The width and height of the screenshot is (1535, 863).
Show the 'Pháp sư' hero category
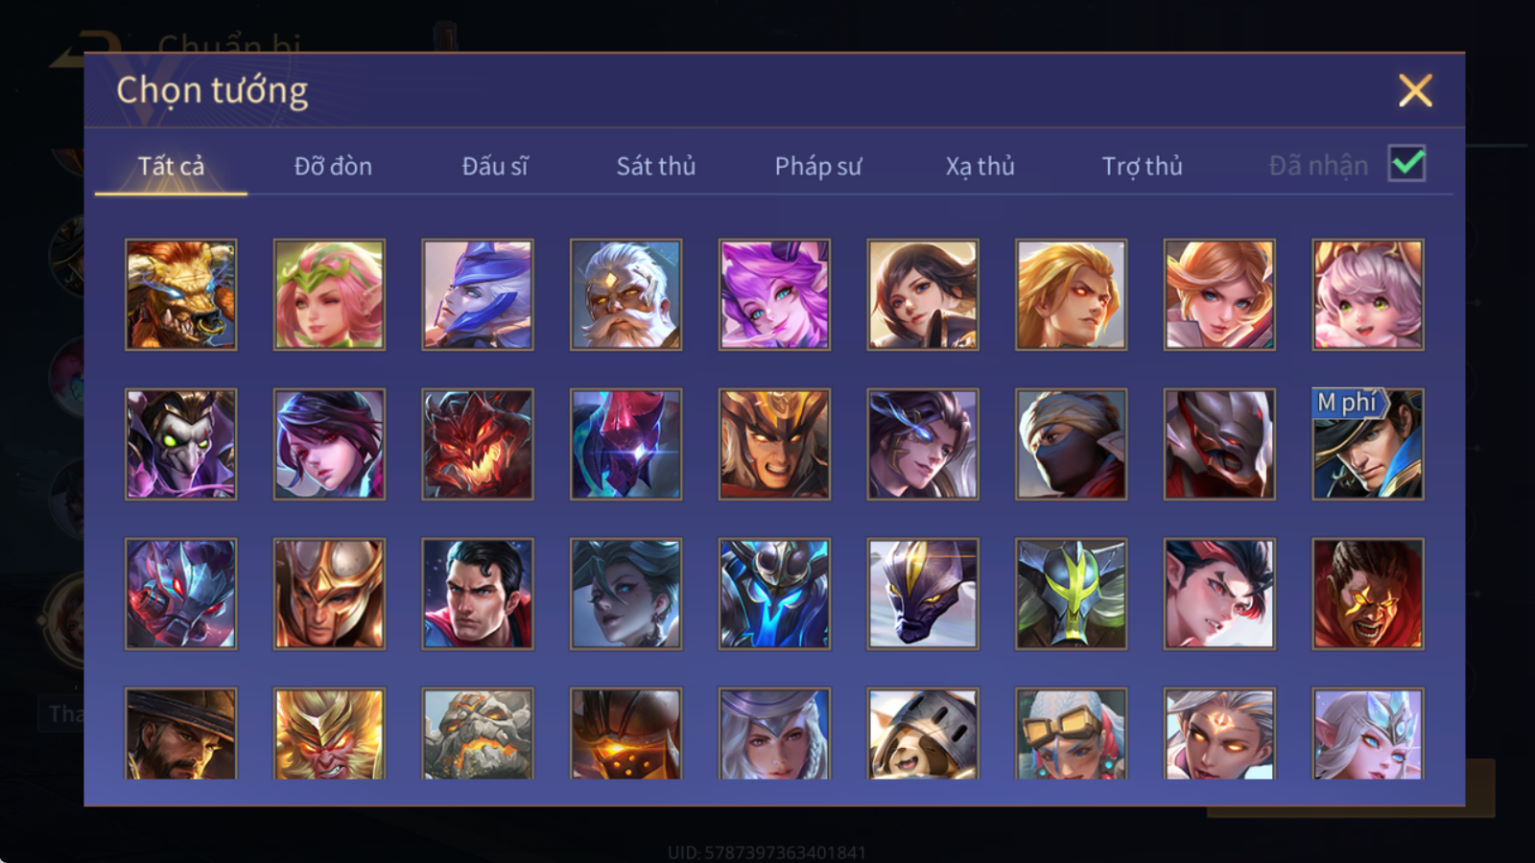pos(818,166)
